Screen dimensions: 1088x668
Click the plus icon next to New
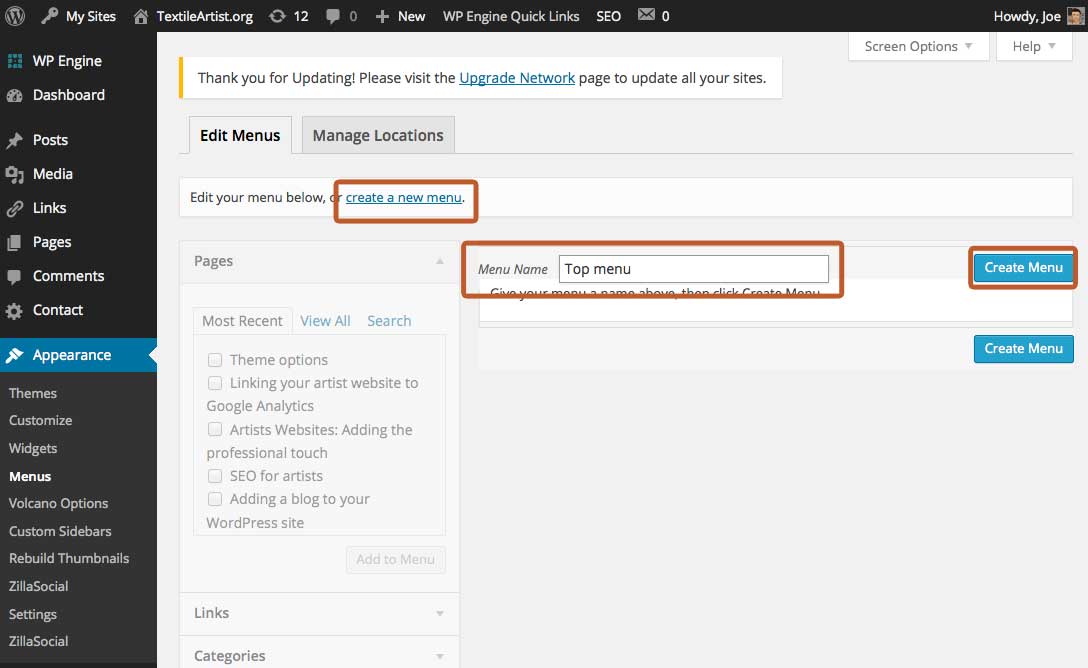click(x=382, y=16)
